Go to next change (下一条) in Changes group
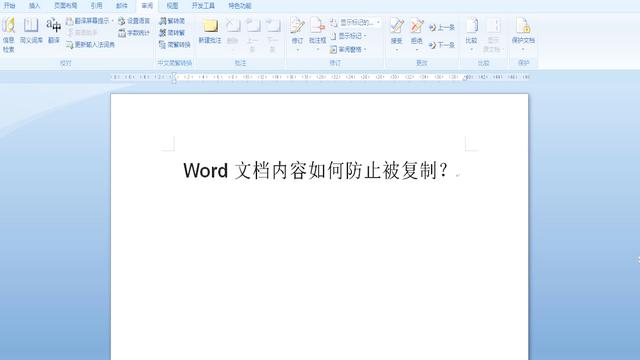The height and width of the screenshot is (360, 640). coord(442,45)
